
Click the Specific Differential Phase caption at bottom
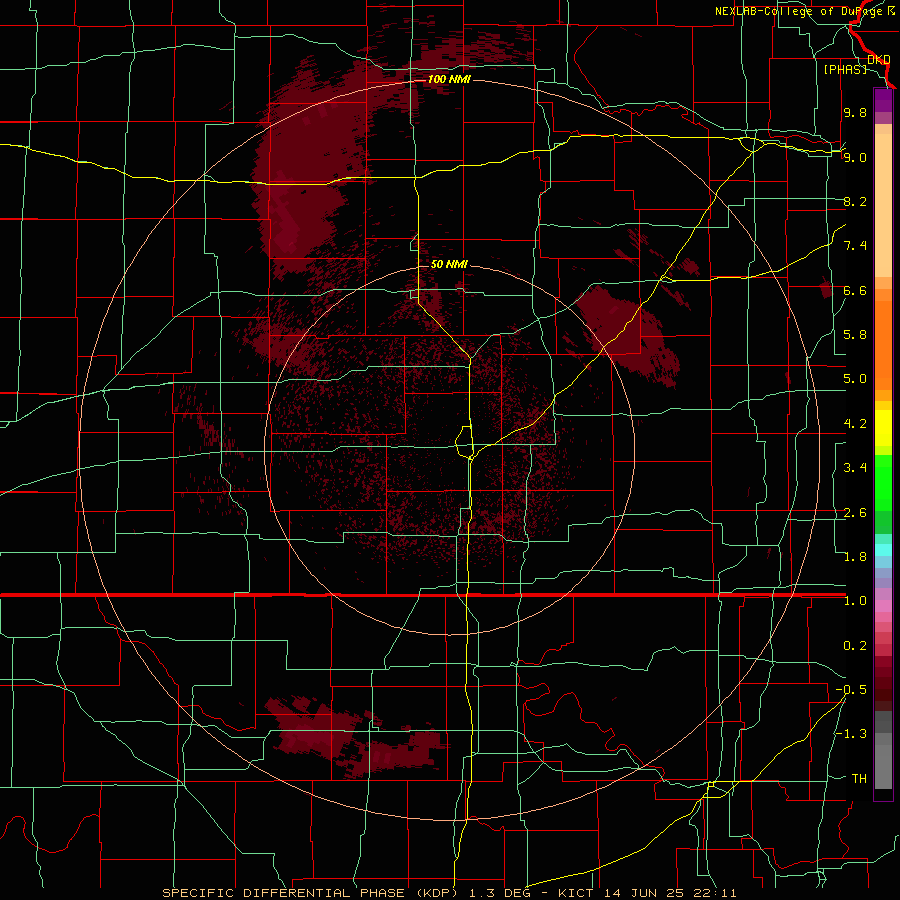[x=449, y=893]
